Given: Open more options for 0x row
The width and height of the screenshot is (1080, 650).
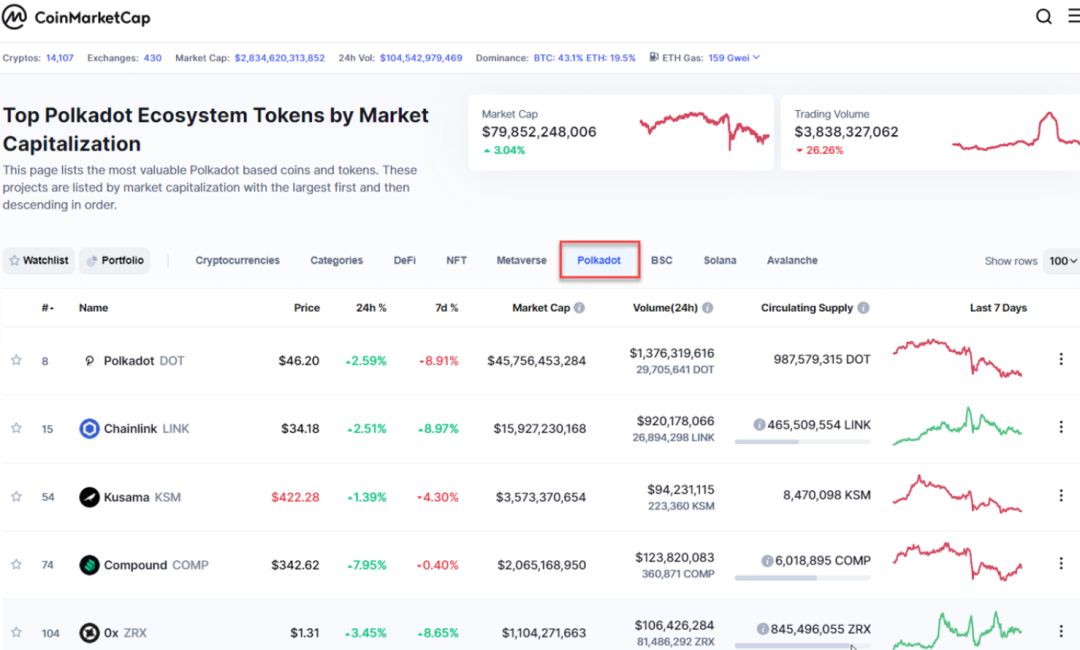Looking at the screenshot, I should [x=1061, y=631].
